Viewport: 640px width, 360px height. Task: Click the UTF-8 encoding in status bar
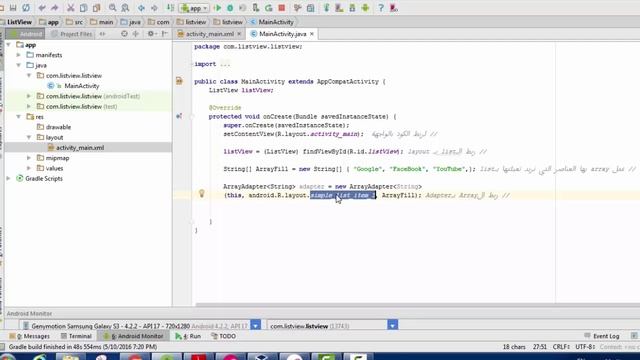pos(584,347)
